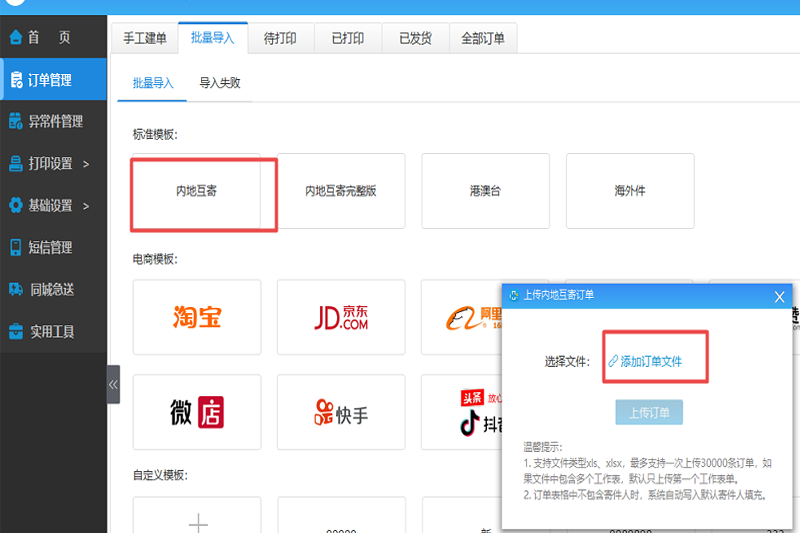This screenshot has height=533, width=800.
Task: Select the JD.COM 京东 template
Action: [341, 317]
